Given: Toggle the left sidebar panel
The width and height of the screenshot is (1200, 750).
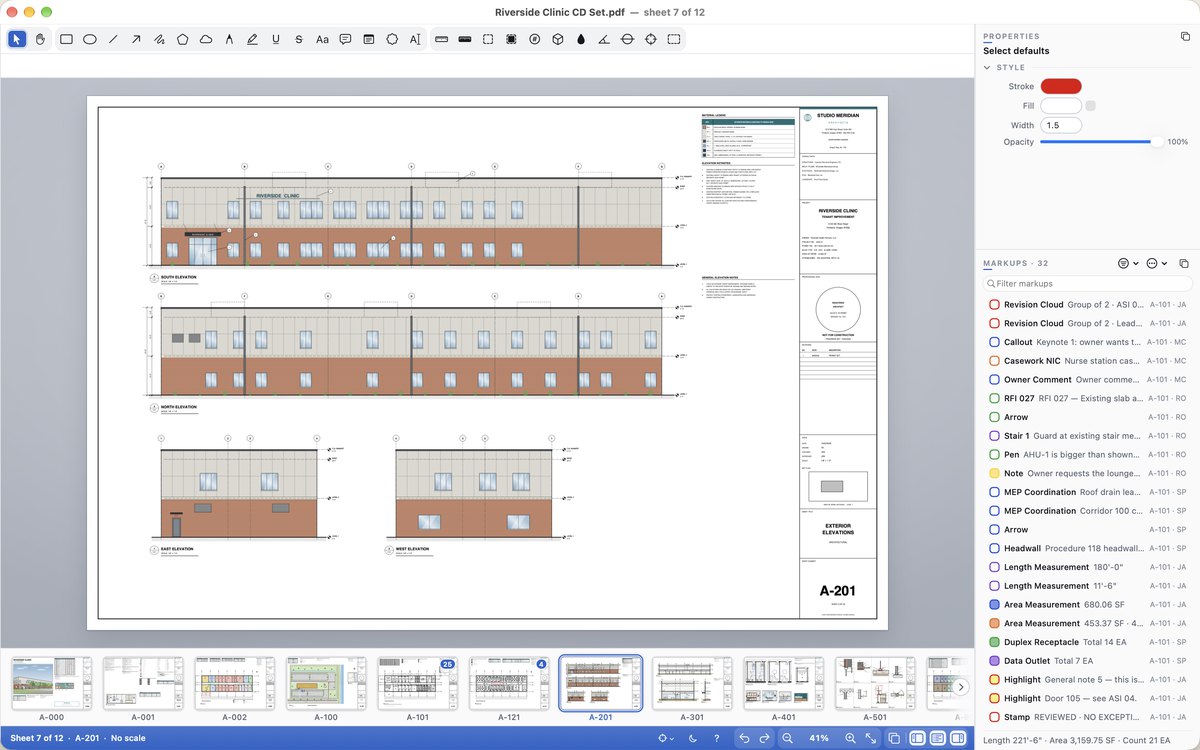Looking at the screenshot, I should click(917, 738).
